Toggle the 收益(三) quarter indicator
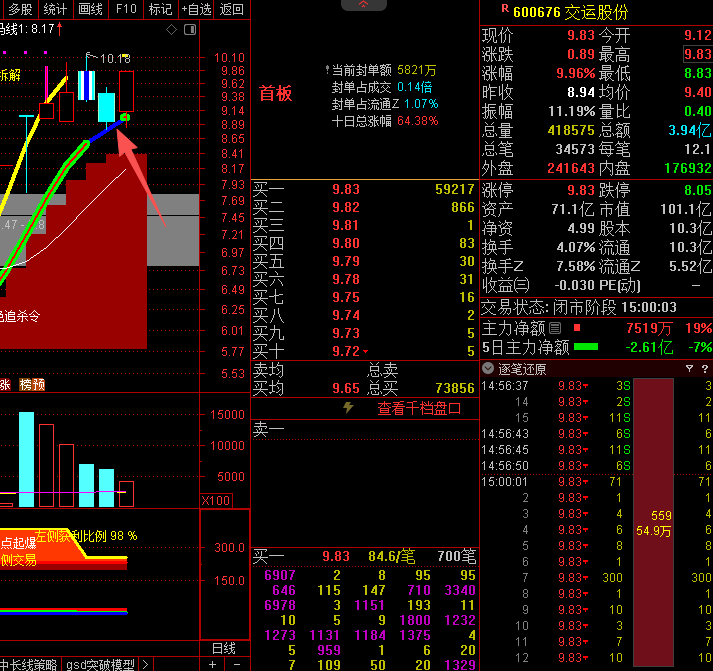Viewport: 713px width, 671px height. (x=506, y=287)
